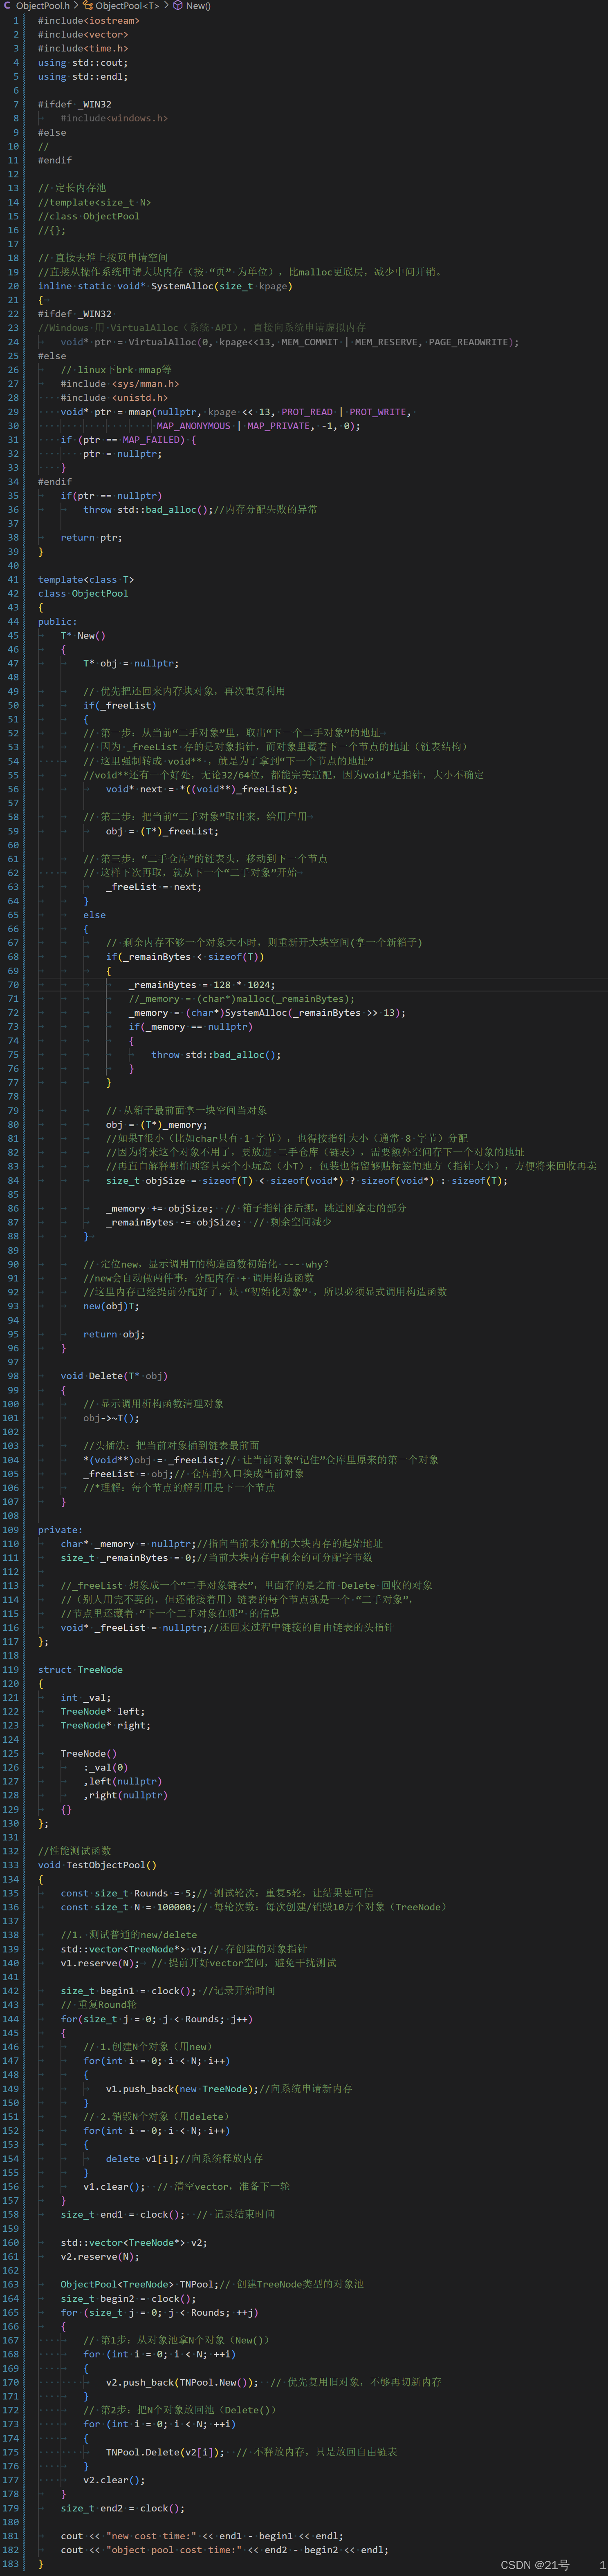Click the class symbol icon before ObjectPool<T>
The image size is (608, 2576).
pyautogui.click(x=88, y=6)
